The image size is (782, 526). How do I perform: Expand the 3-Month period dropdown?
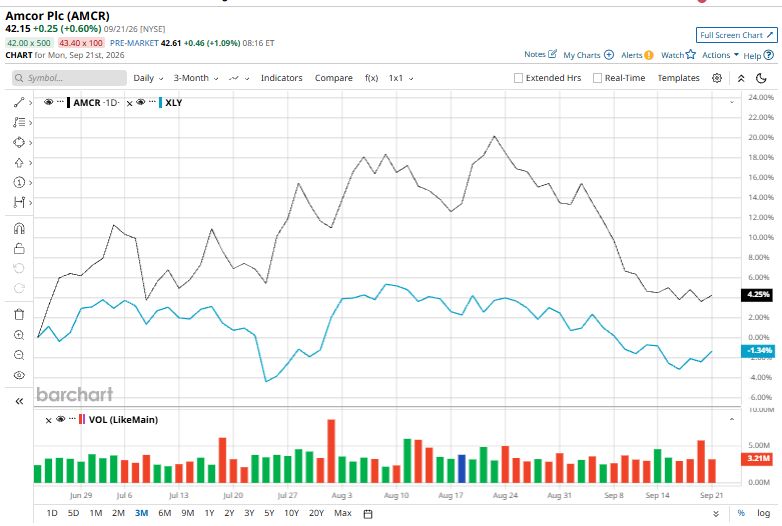click(196, 78)
